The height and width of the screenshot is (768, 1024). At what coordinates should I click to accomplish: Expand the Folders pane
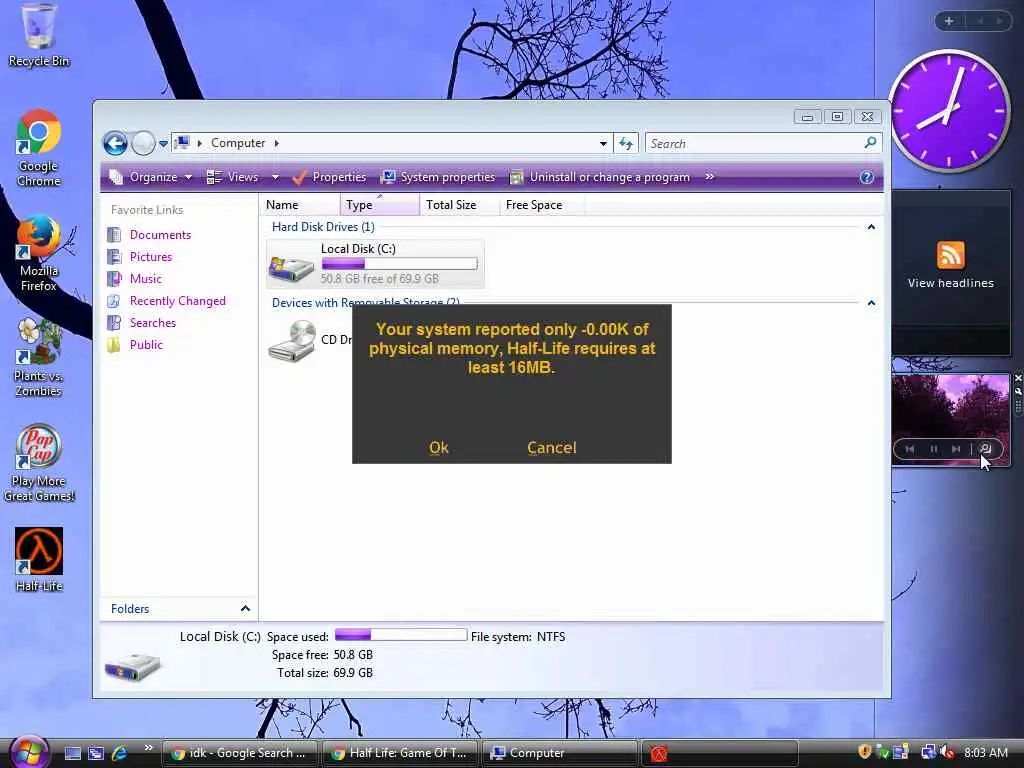(179, 609)
